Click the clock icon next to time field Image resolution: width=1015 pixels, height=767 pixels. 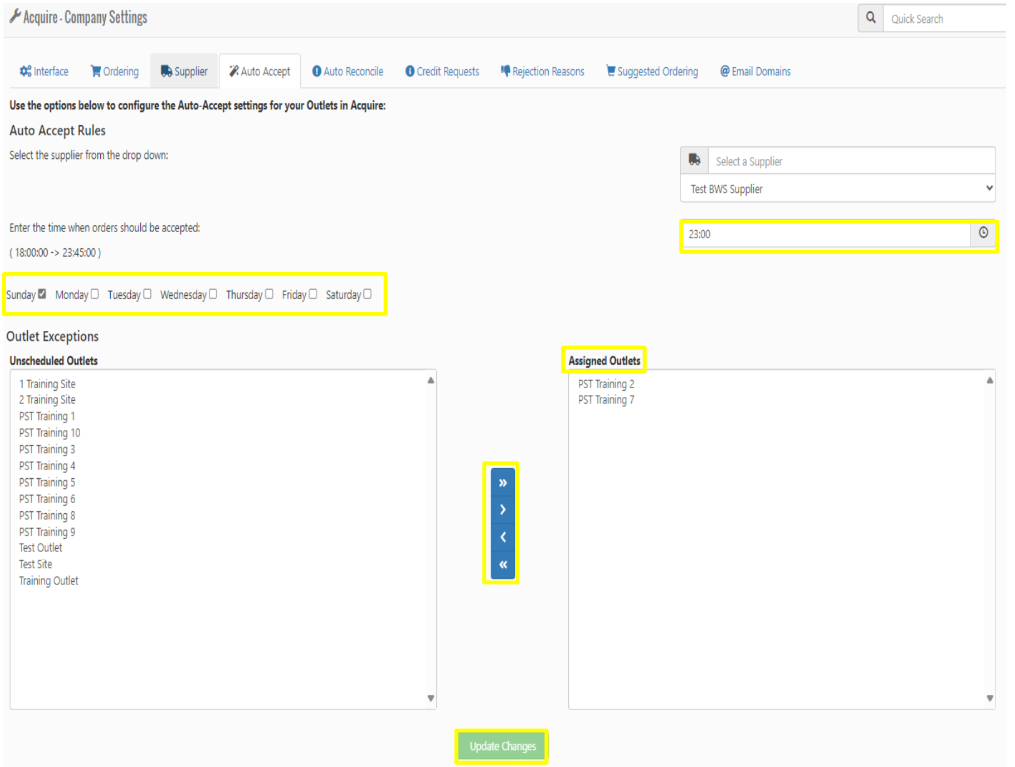click(983, 234)
